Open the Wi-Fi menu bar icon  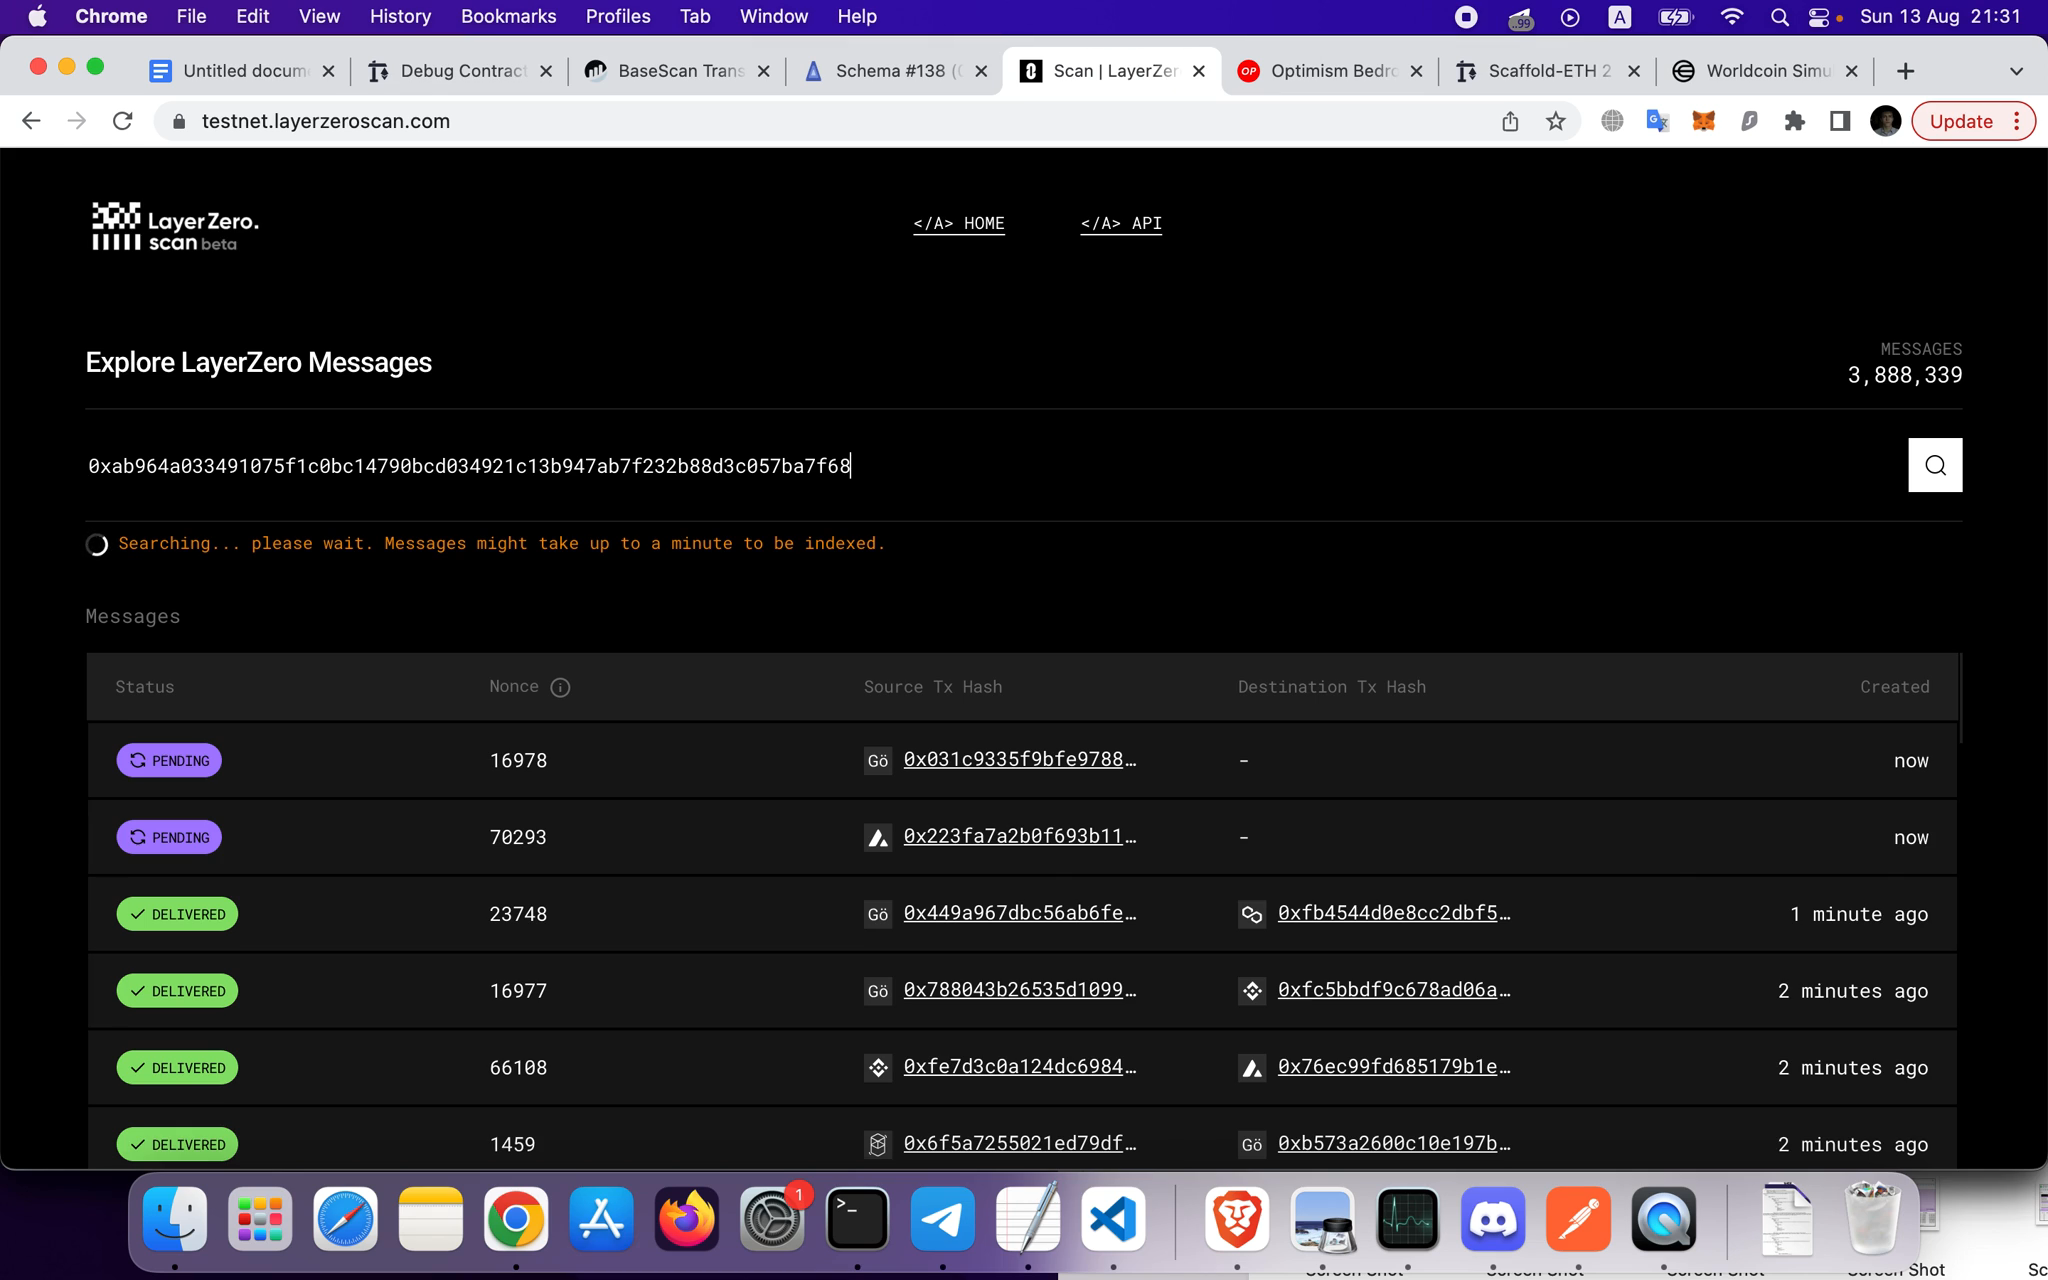(1732, 16)
